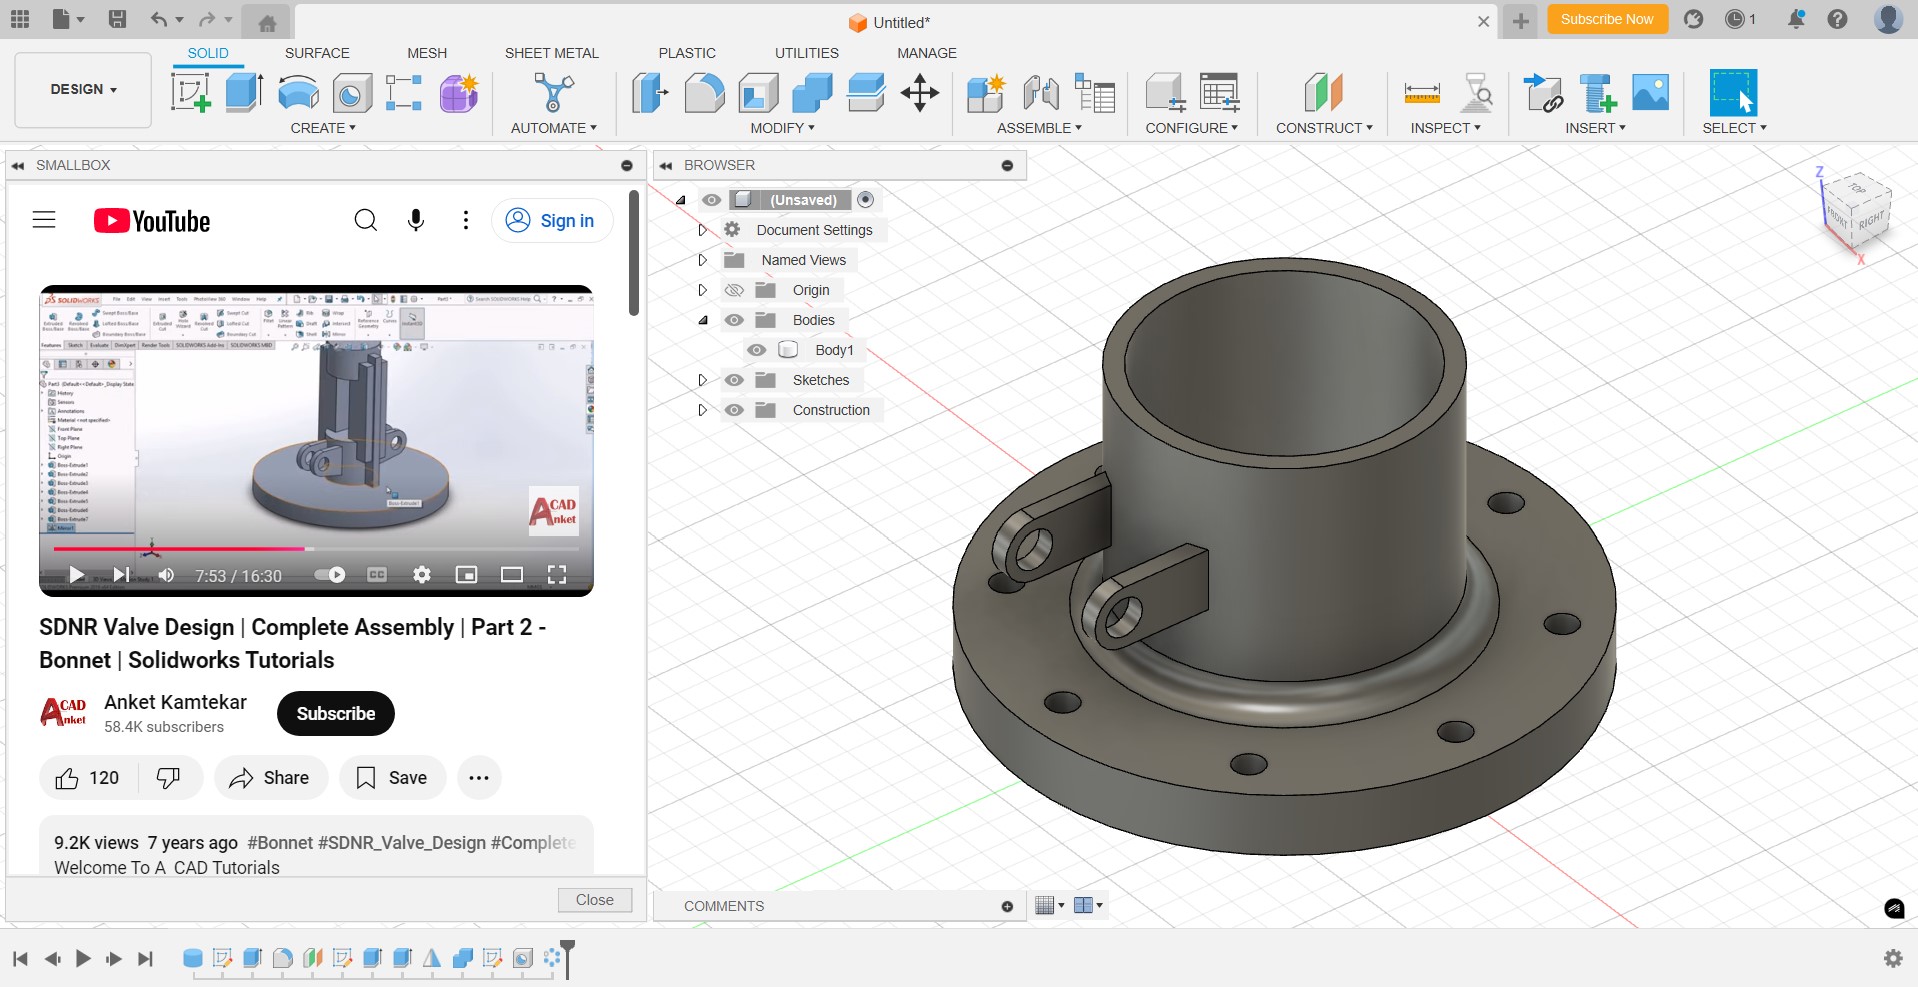Screen dimensions: 1918x987
Task: Select the Create Sketch tool
Action: [190, 93]
